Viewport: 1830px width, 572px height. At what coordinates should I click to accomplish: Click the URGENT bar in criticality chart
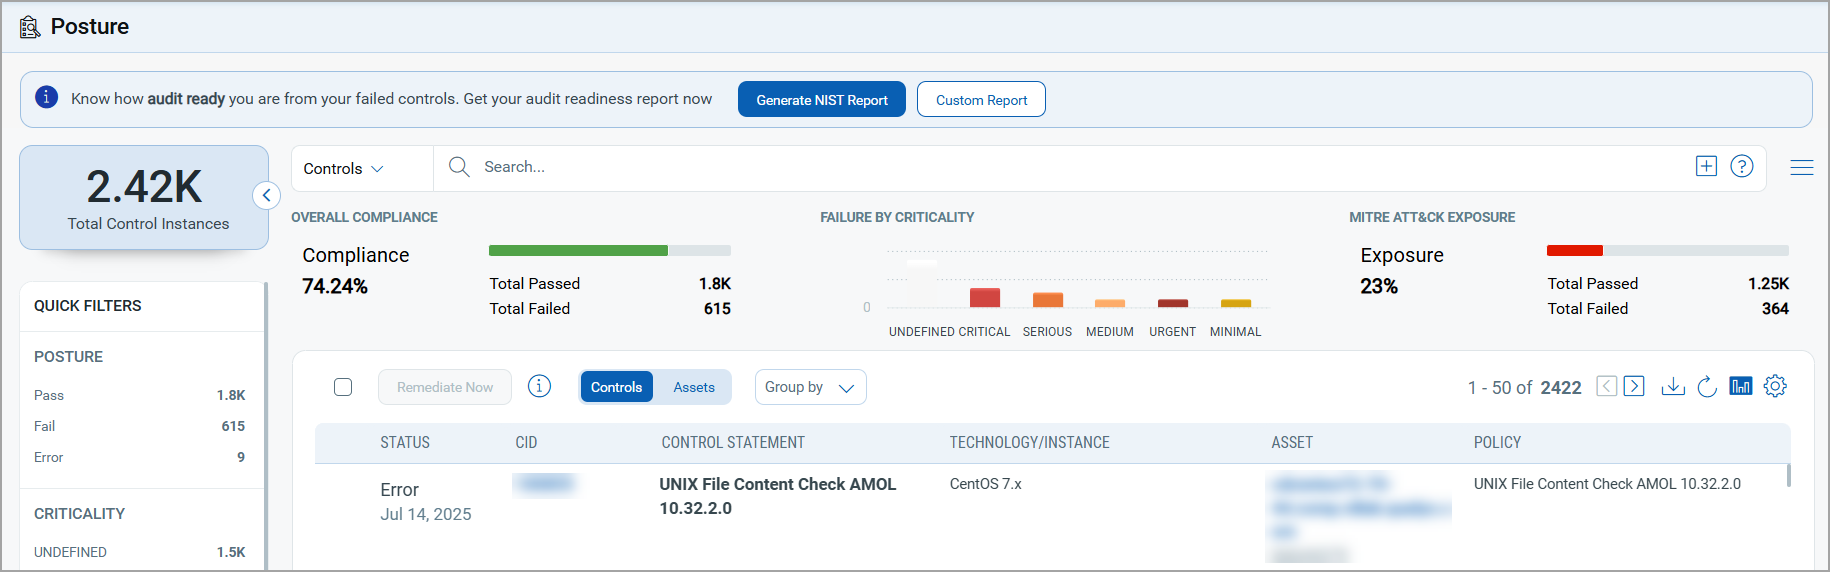click(x=1173, y=303)
